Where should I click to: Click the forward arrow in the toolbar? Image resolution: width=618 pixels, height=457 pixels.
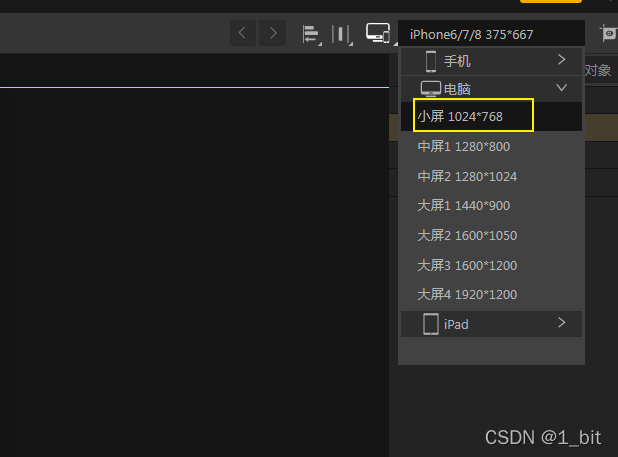273,33
